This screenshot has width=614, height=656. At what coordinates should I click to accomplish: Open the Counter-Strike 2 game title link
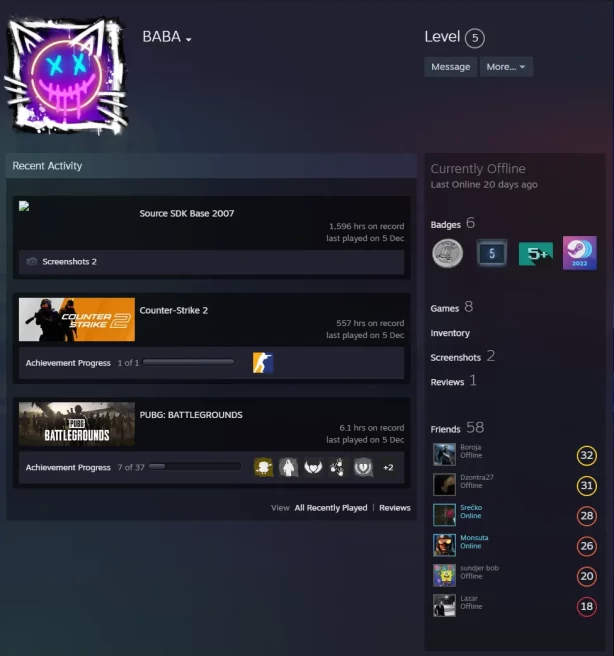(174, 310)
